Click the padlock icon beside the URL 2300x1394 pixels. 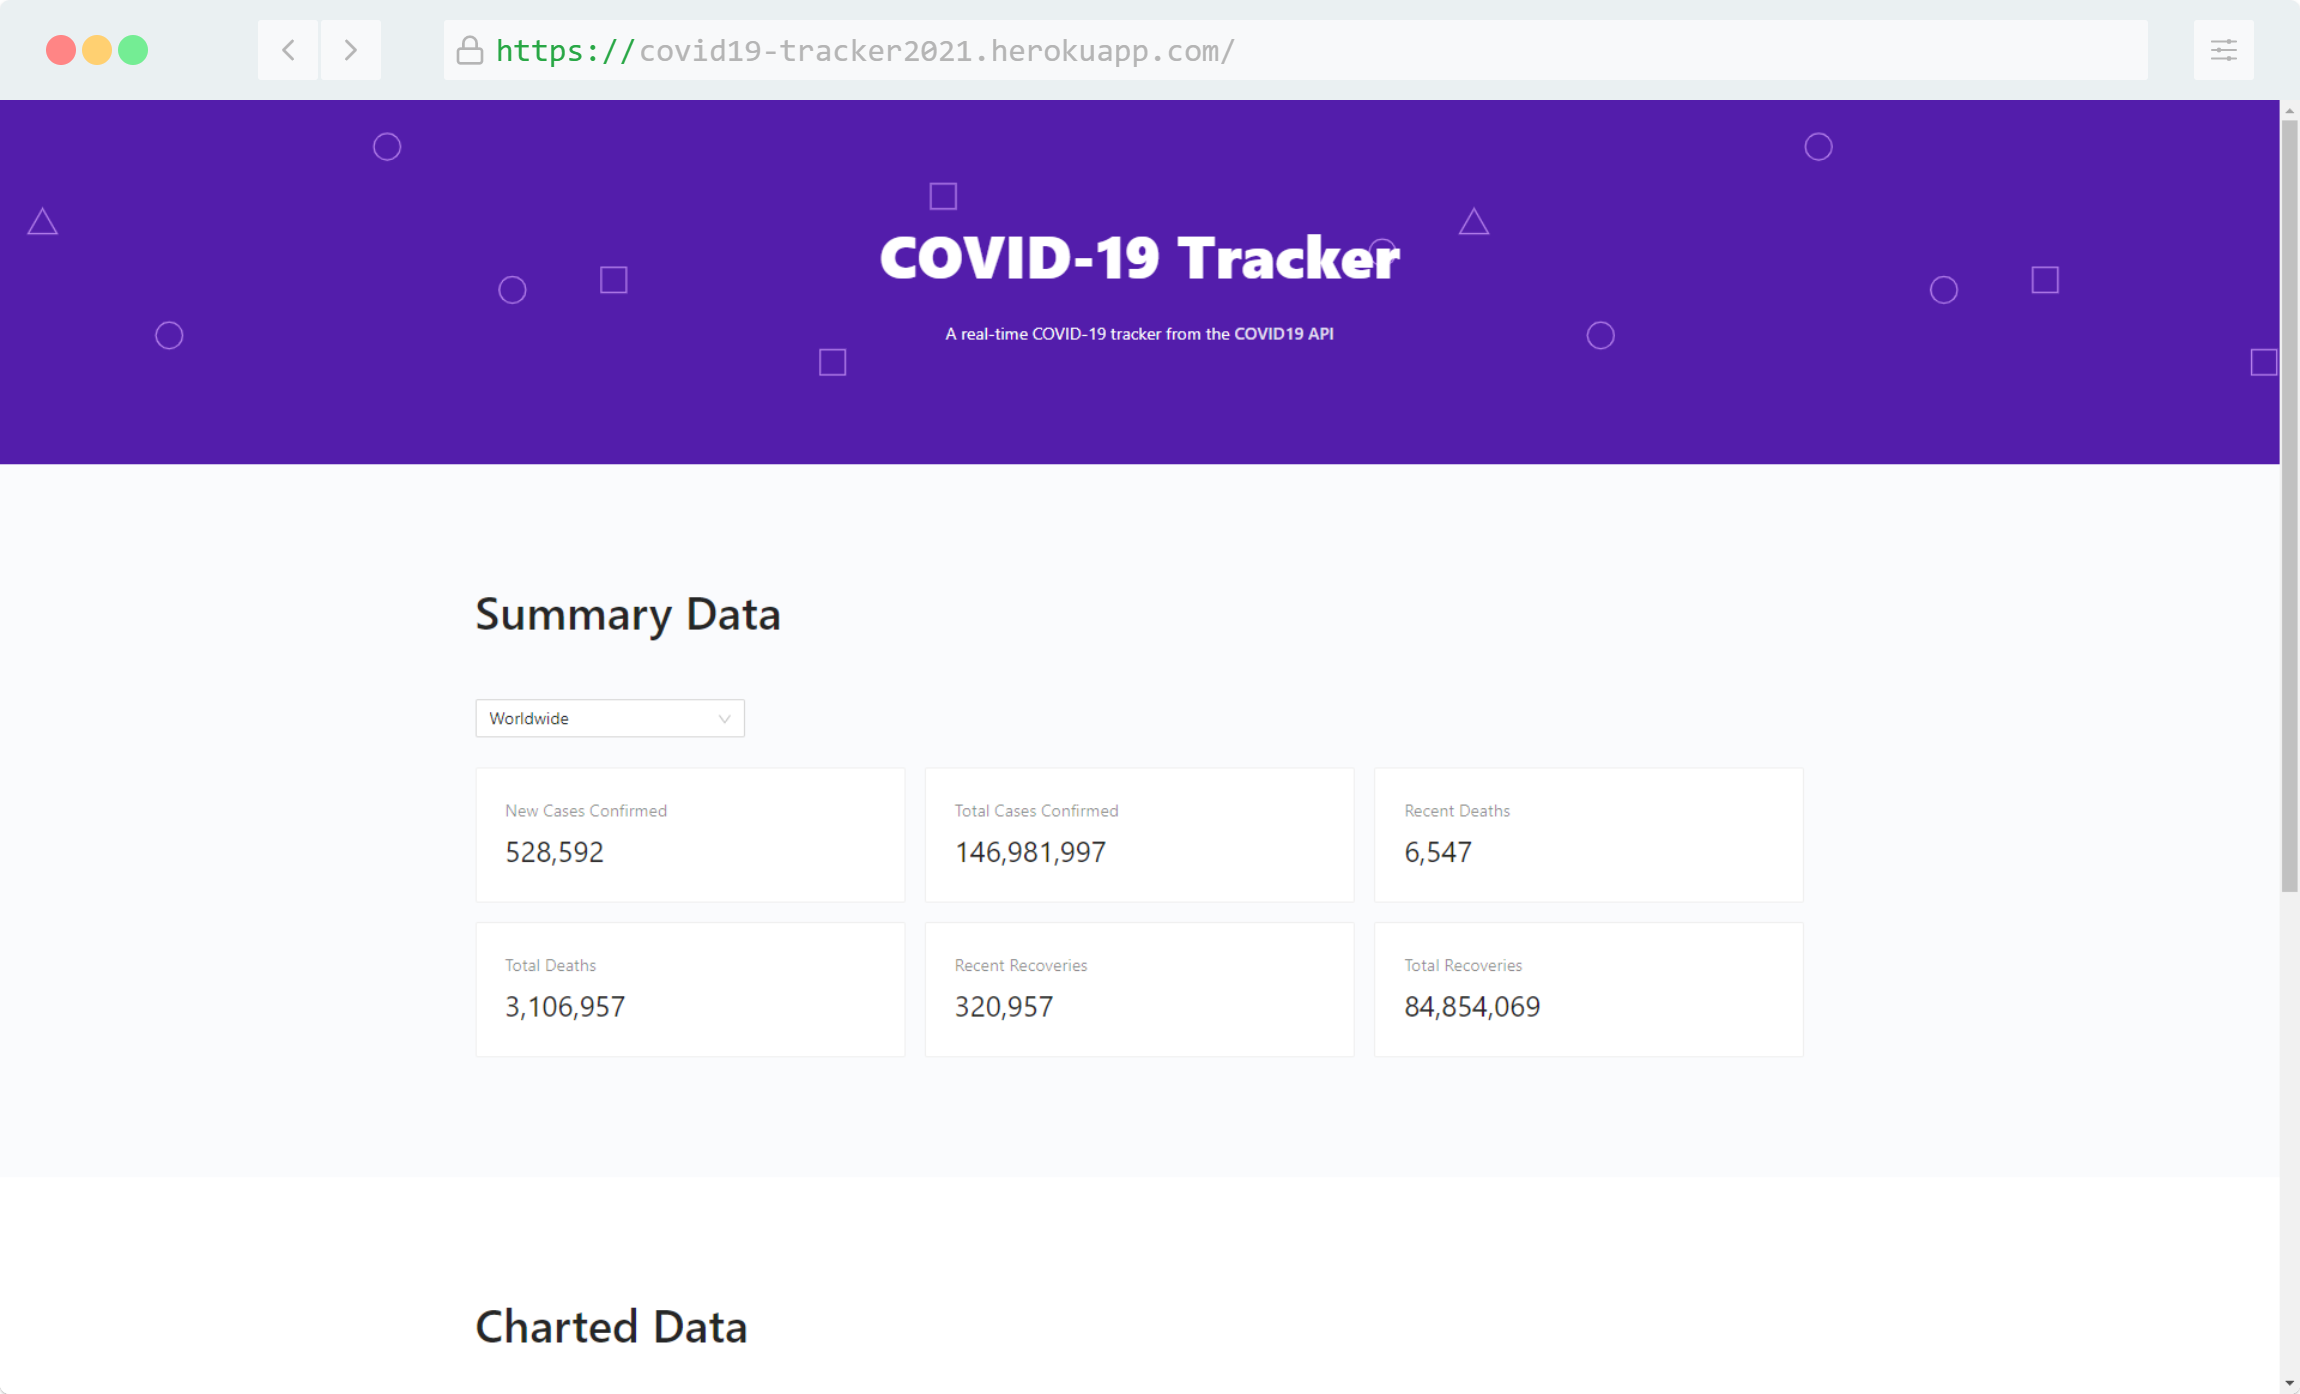tap(470, 50)
